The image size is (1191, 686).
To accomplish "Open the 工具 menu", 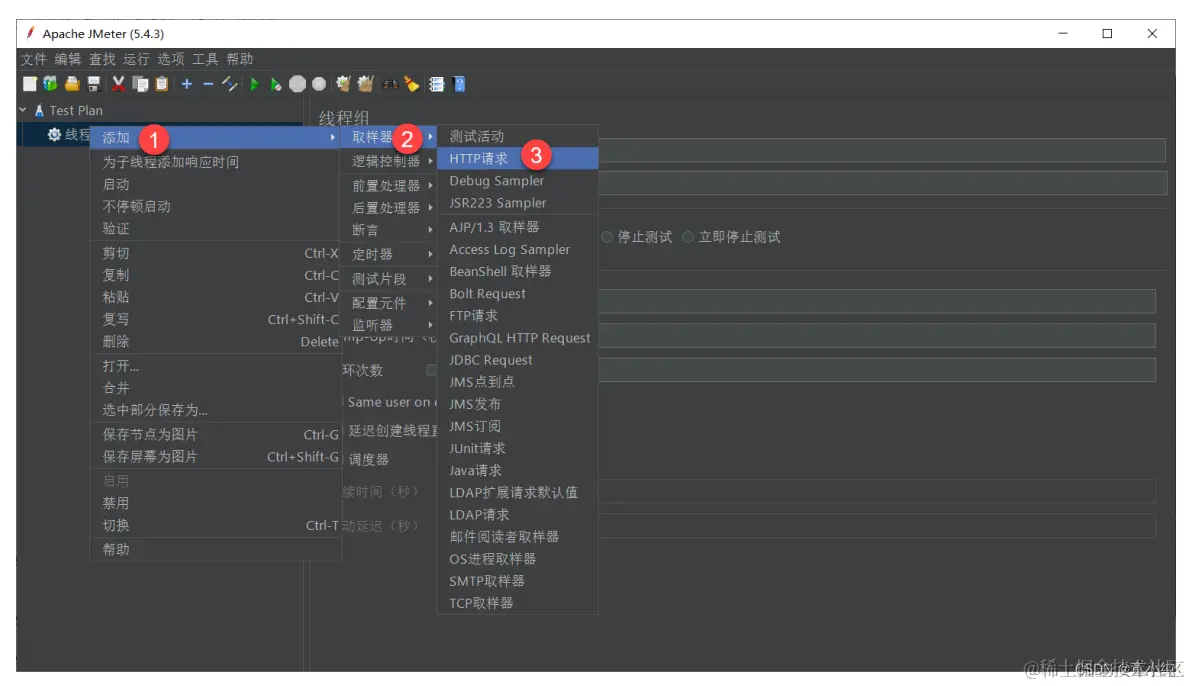I will [x=204, y=59].
